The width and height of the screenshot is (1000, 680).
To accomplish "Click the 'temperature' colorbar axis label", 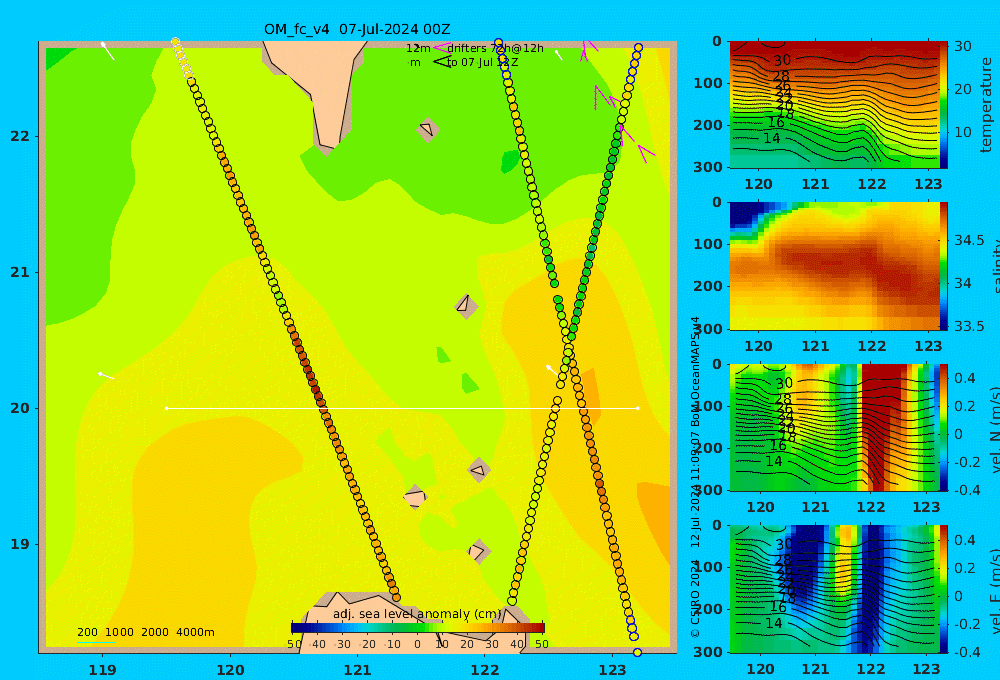I will coord(987,105).
